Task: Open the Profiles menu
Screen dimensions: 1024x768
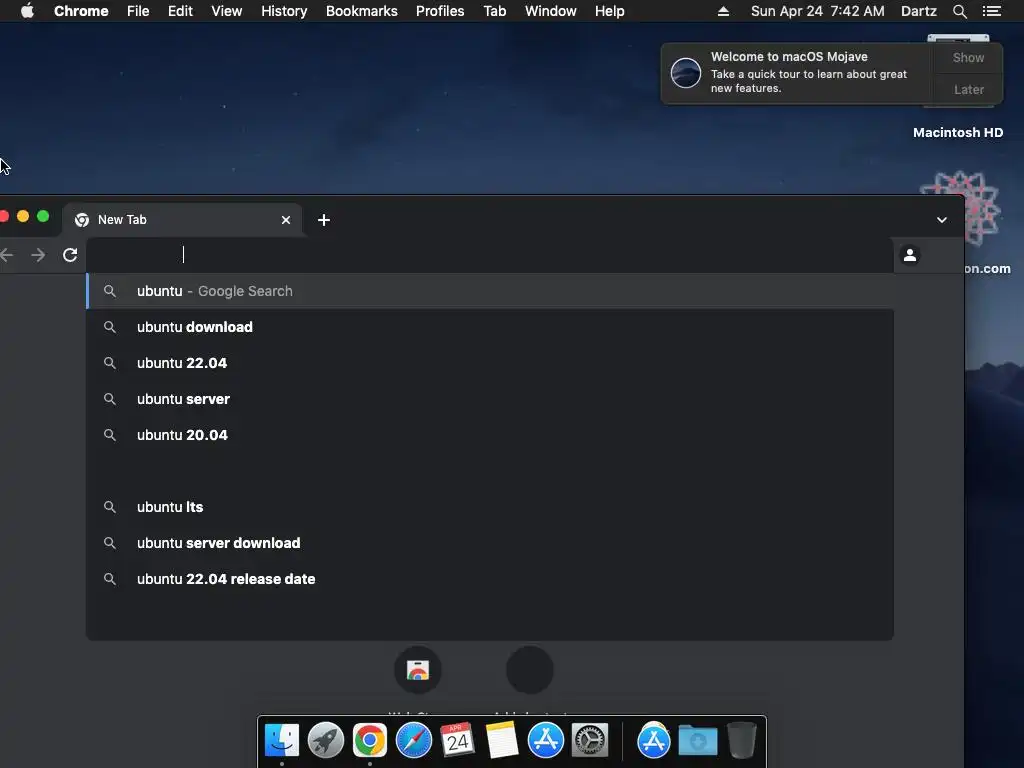Action: [x=440, y=11]
